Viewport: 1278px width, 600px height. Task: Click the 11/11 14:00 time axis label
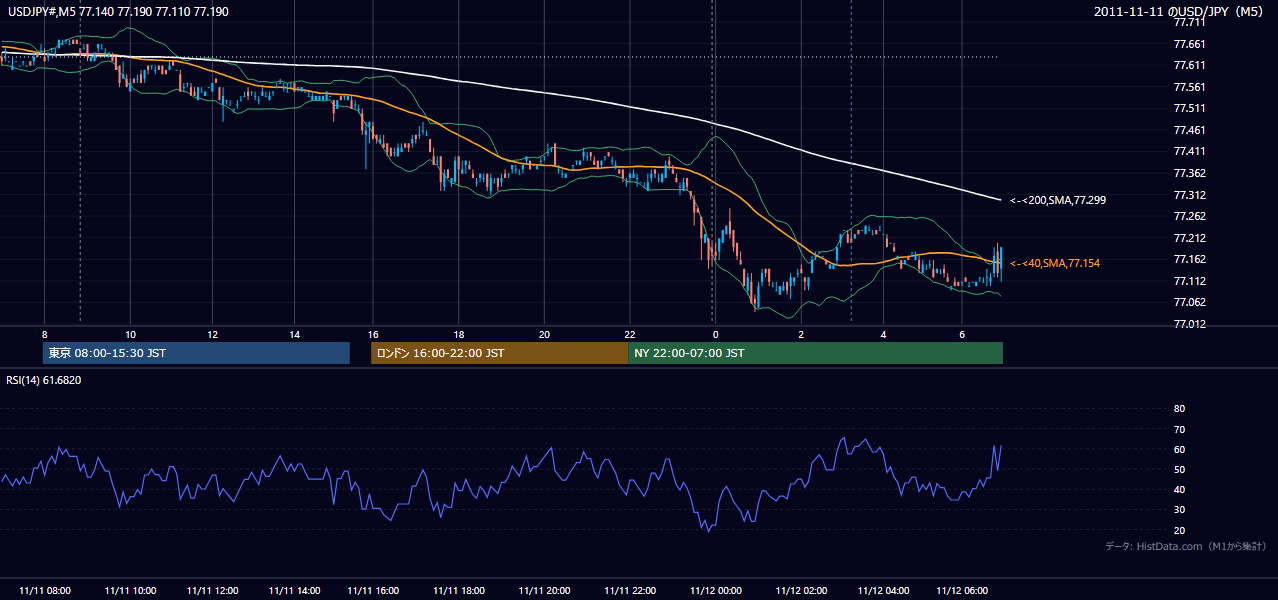coord(295,591)
